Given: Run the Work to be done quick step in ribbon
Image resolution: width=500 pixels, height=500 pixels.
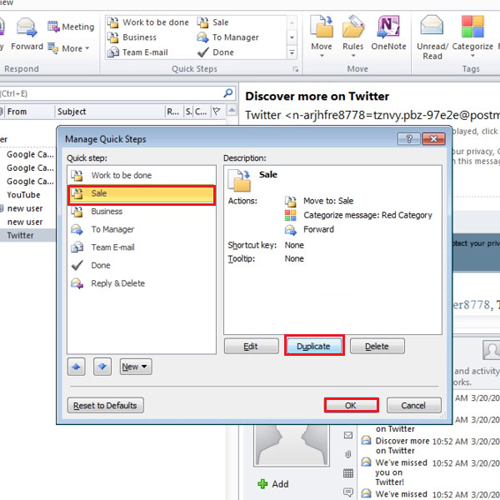Looking at the screenshot, I should click(148, 22).
